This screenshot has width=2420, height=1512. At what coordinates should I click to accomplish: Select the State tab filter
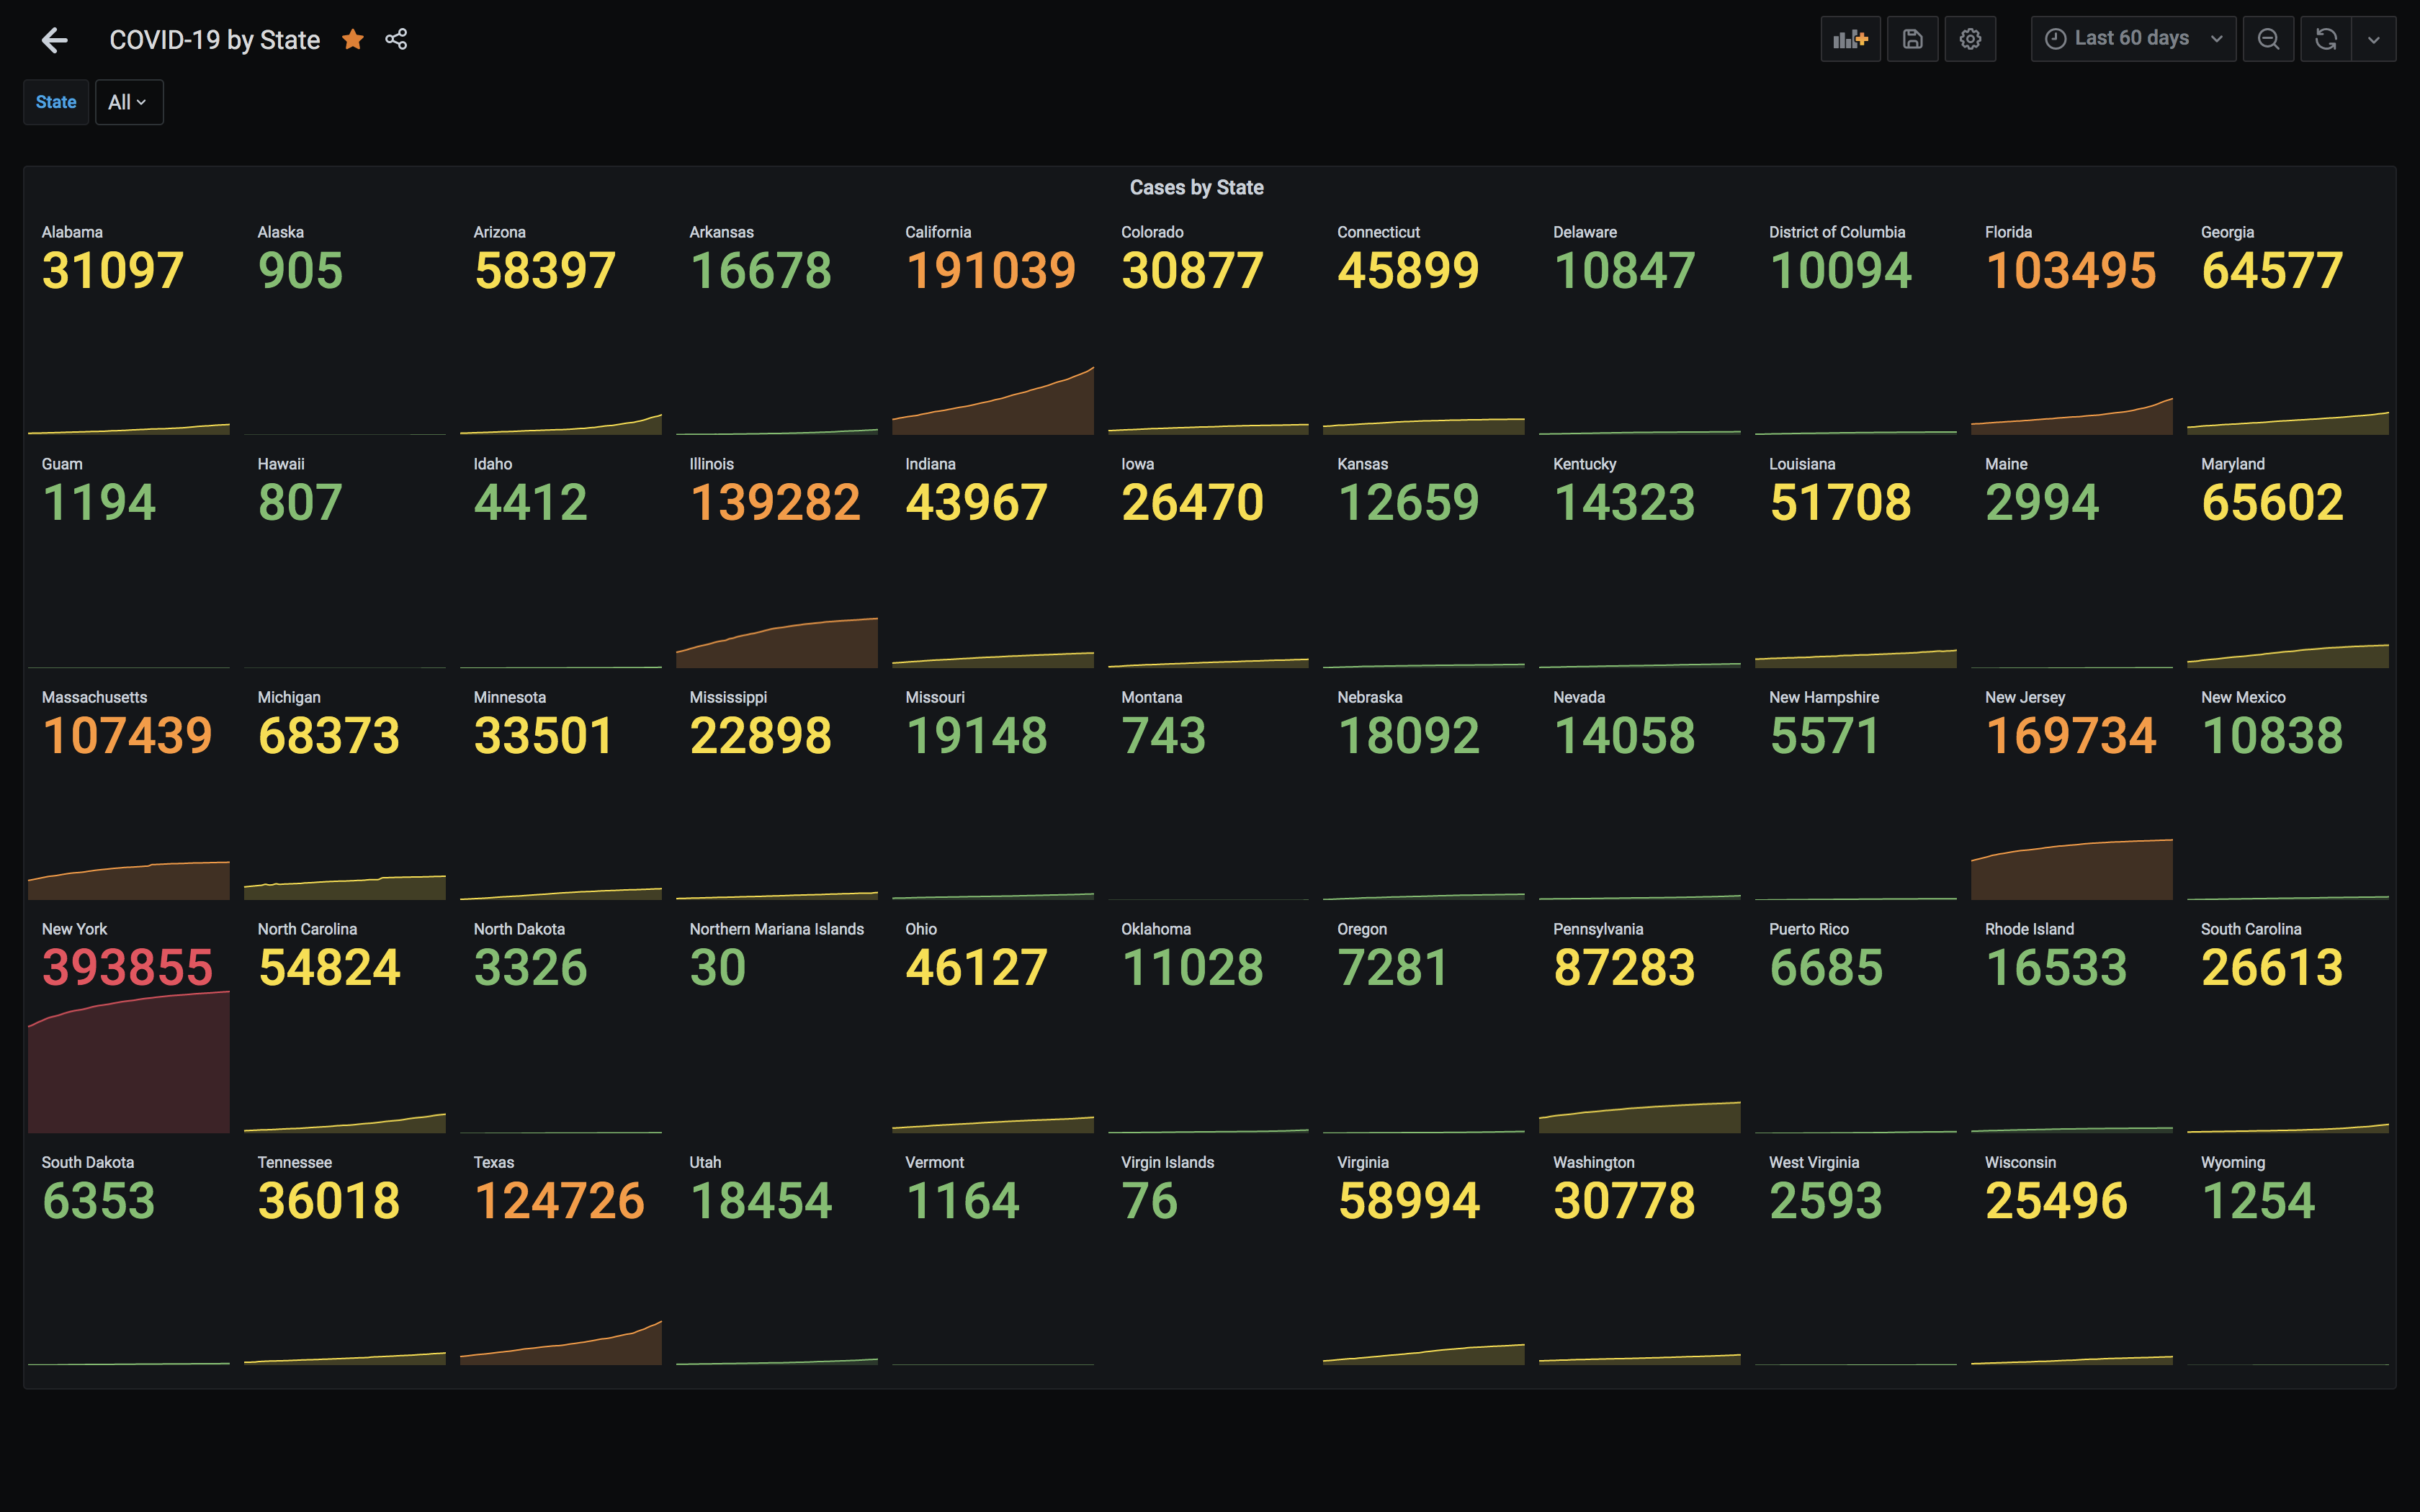tap(54, 101)
